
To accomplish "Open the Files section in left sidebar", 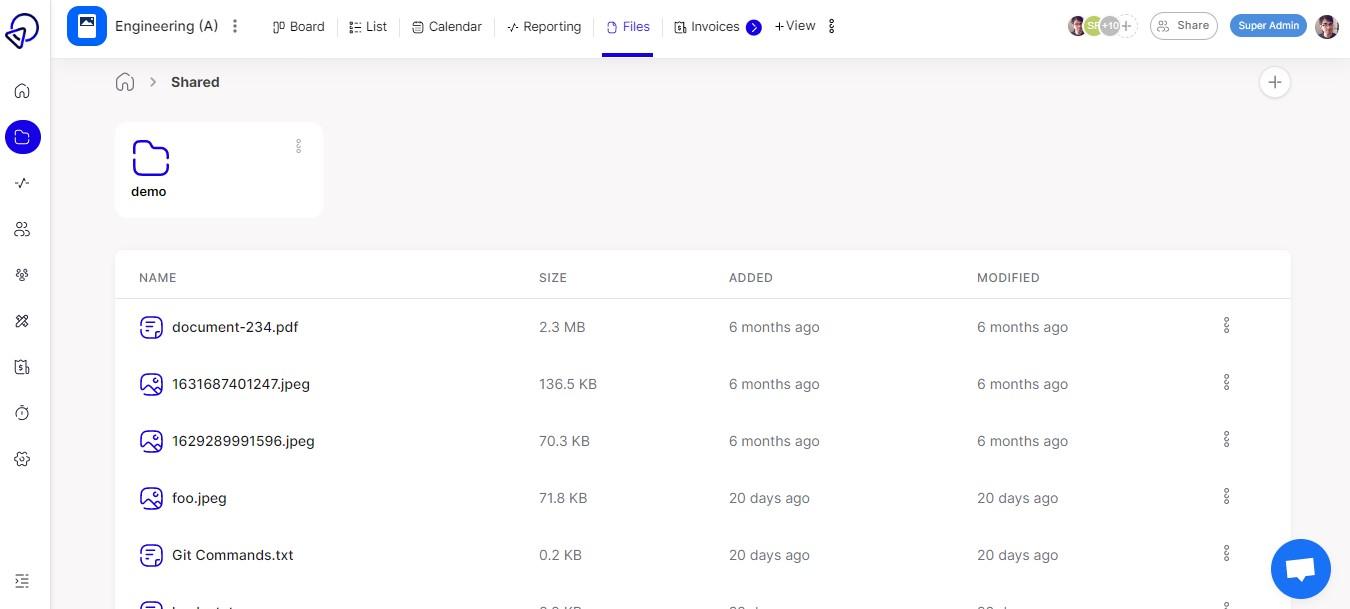I will [22, 137].
